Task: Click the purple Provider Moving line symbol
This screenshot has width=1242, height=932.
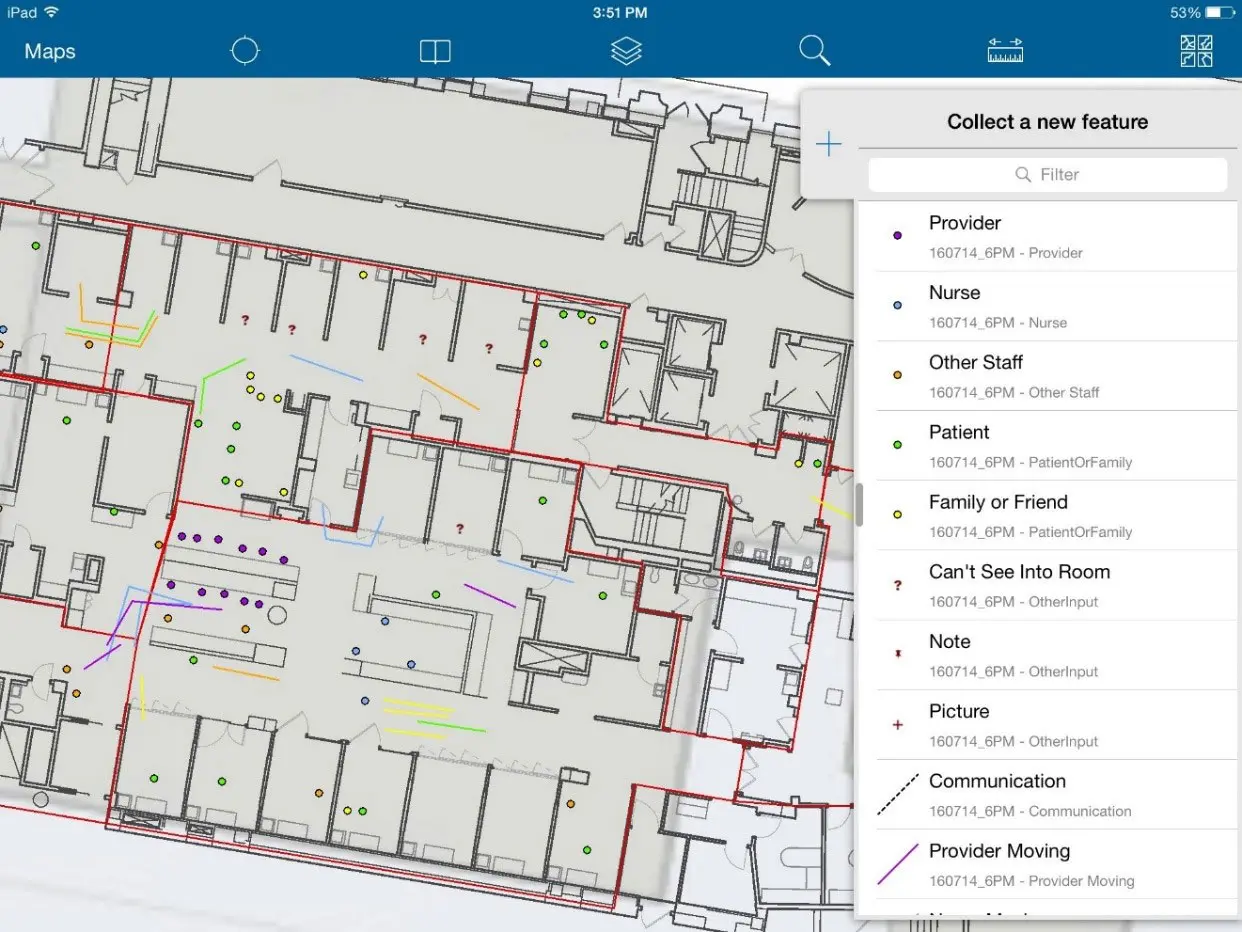Action: (898, 864)
